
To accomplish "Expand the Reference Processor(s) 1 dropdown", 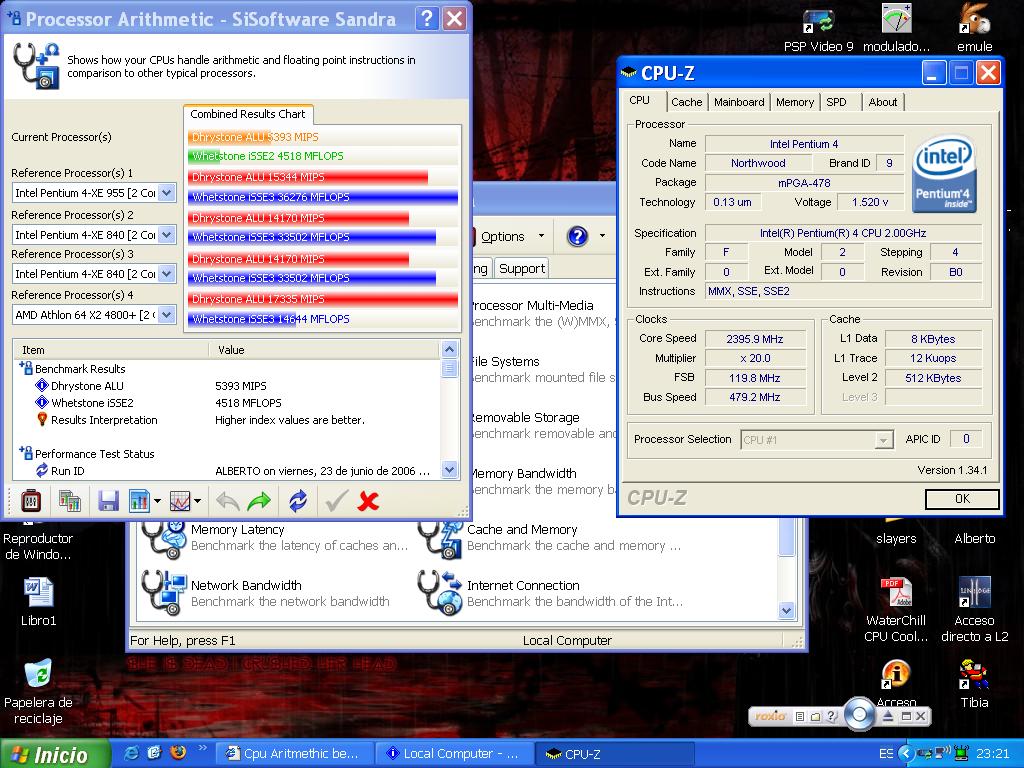I will 167,193.
